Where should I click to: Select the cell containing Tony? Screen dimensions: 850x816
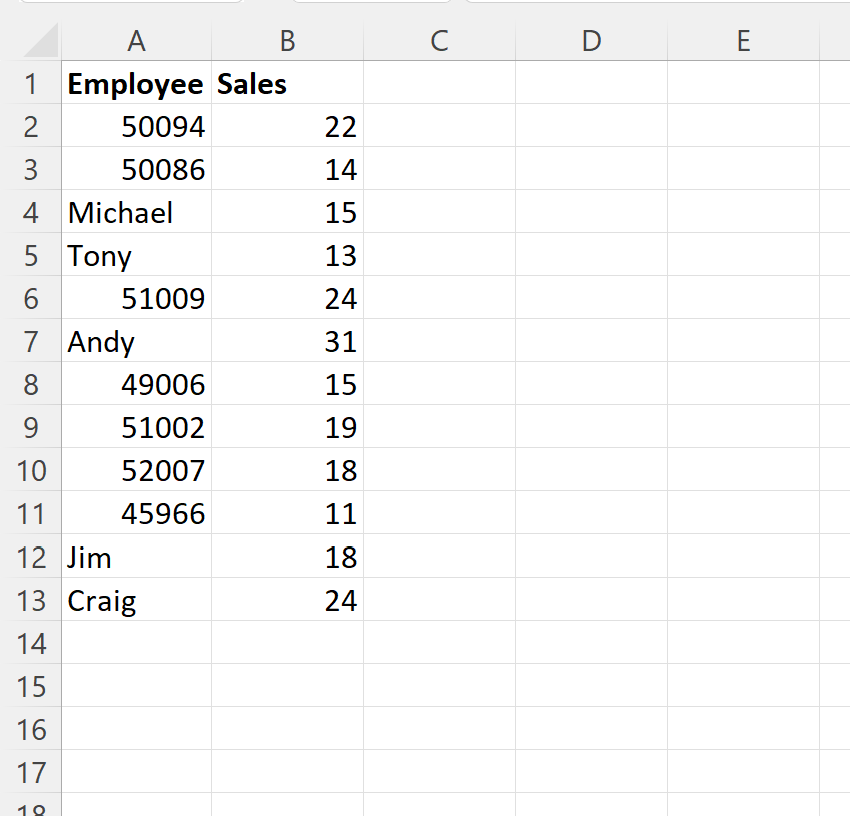tap(136, 256)
